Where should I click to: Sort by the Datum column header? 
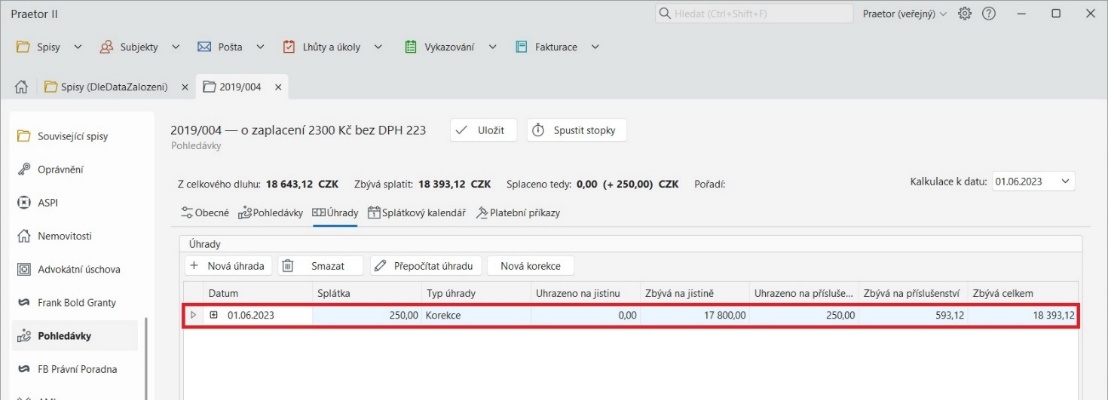click(257, 293)
